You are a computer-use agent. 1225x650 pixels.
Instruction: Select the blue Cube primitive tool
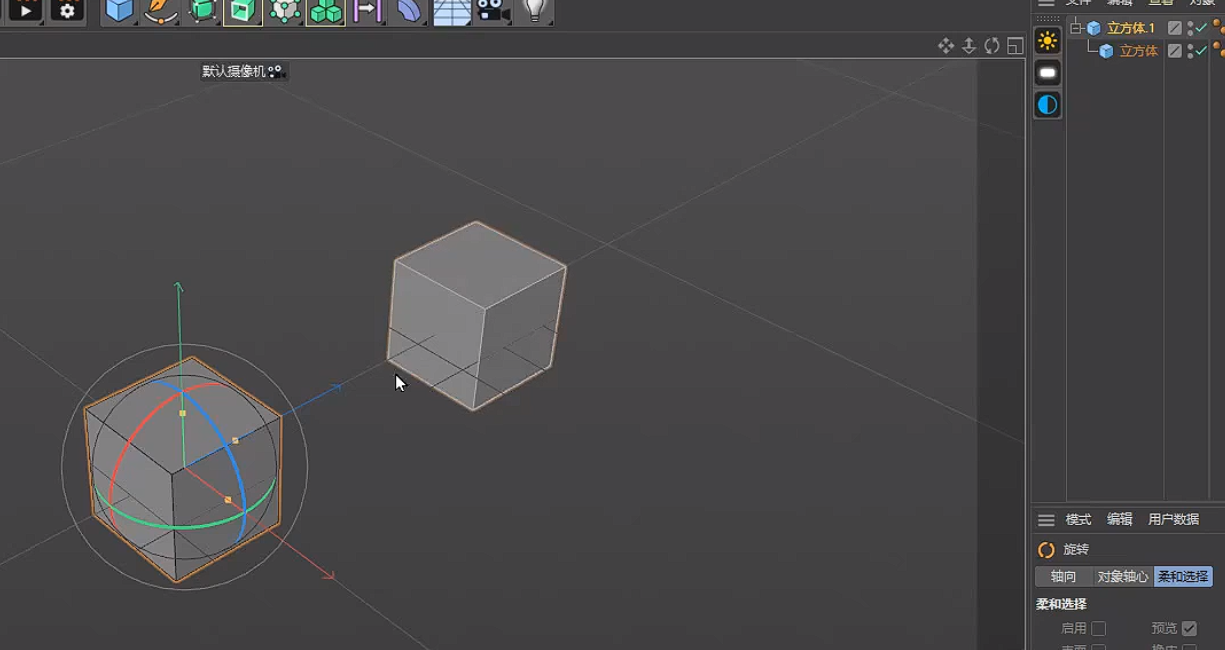[x=119, y=11]
